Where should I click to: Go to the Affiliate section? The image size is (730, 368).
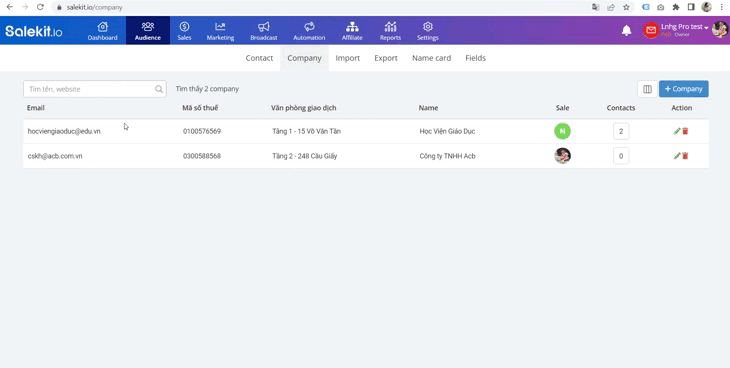(x=352, y=31)
